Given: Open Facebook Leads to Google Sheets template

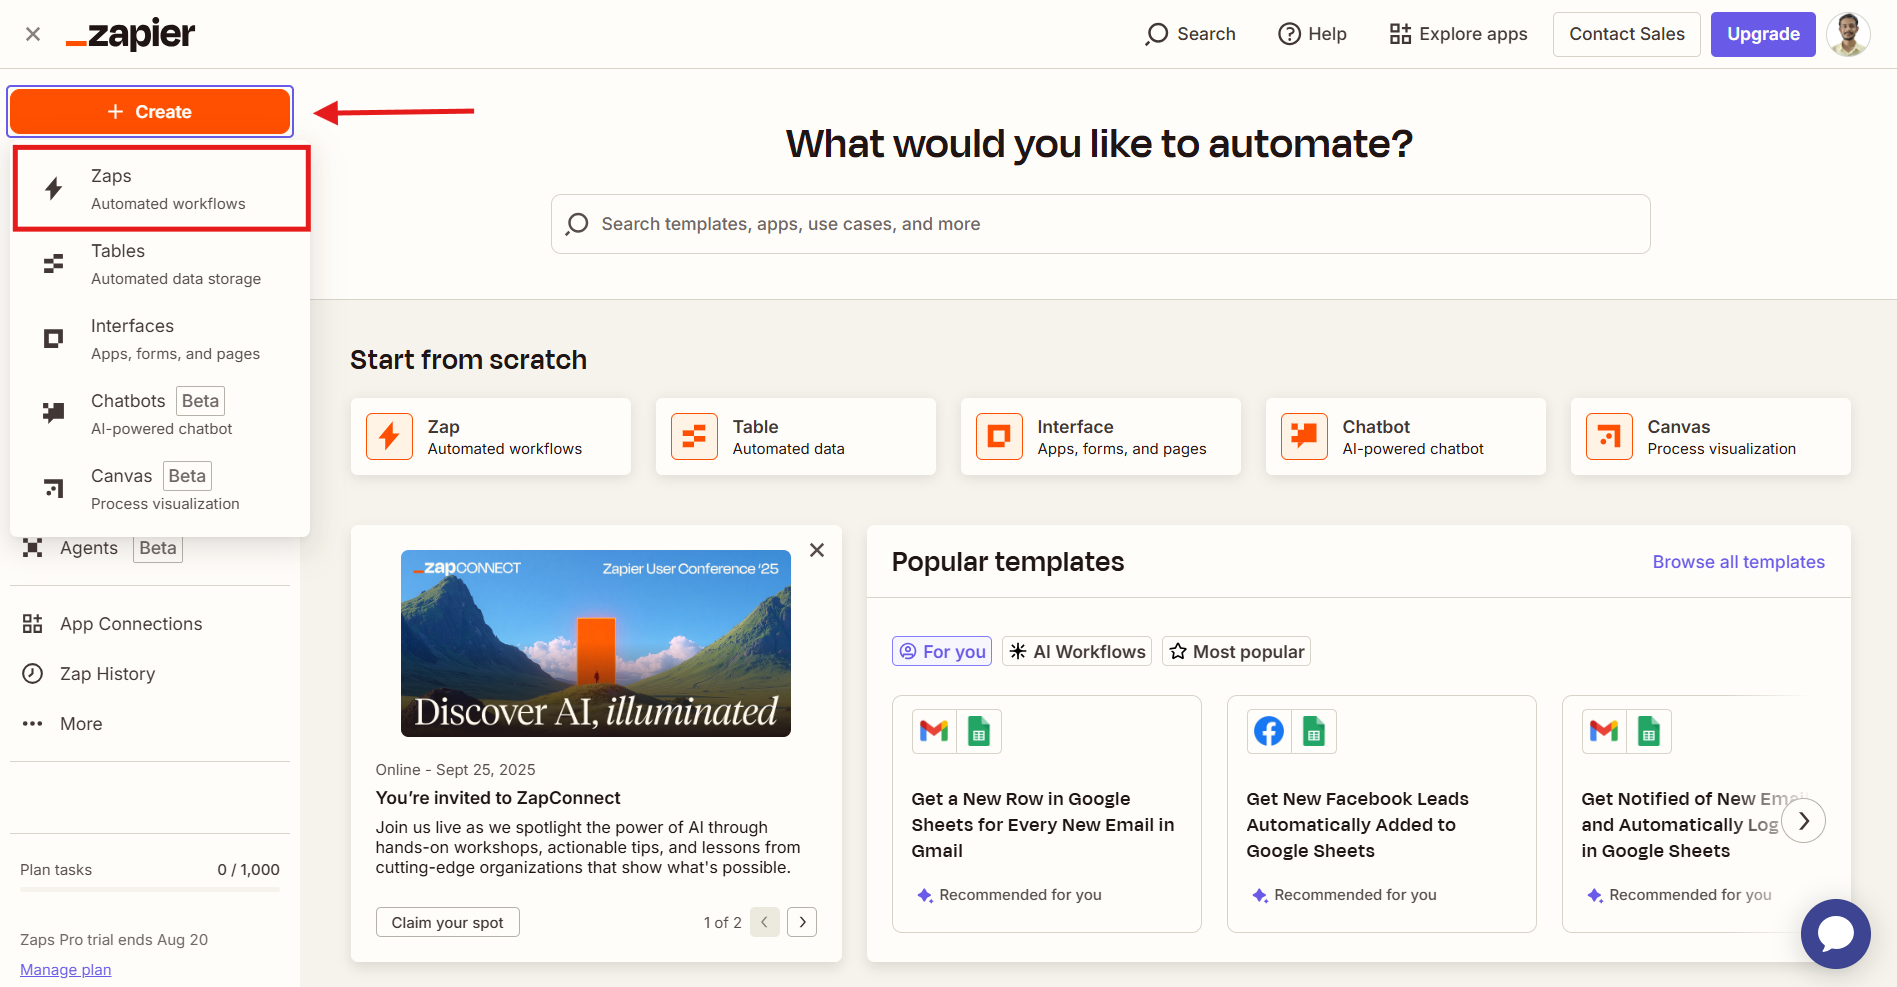Looking at the screenshot, I should pyautogui.click(x=1382, y=814).
